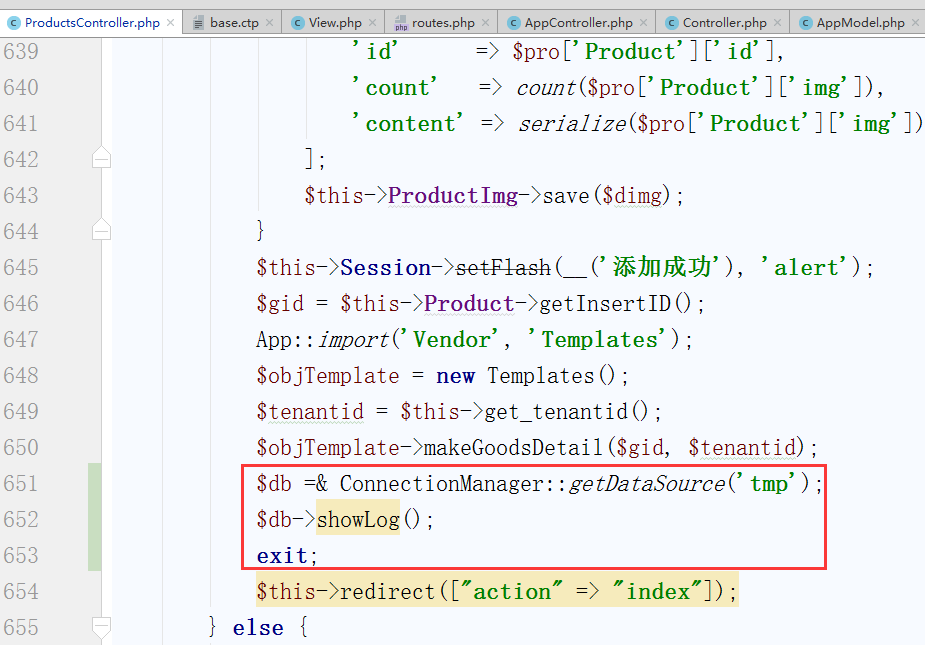Click the getDataSource method name
925x645 pixels.
click(646, 484)
